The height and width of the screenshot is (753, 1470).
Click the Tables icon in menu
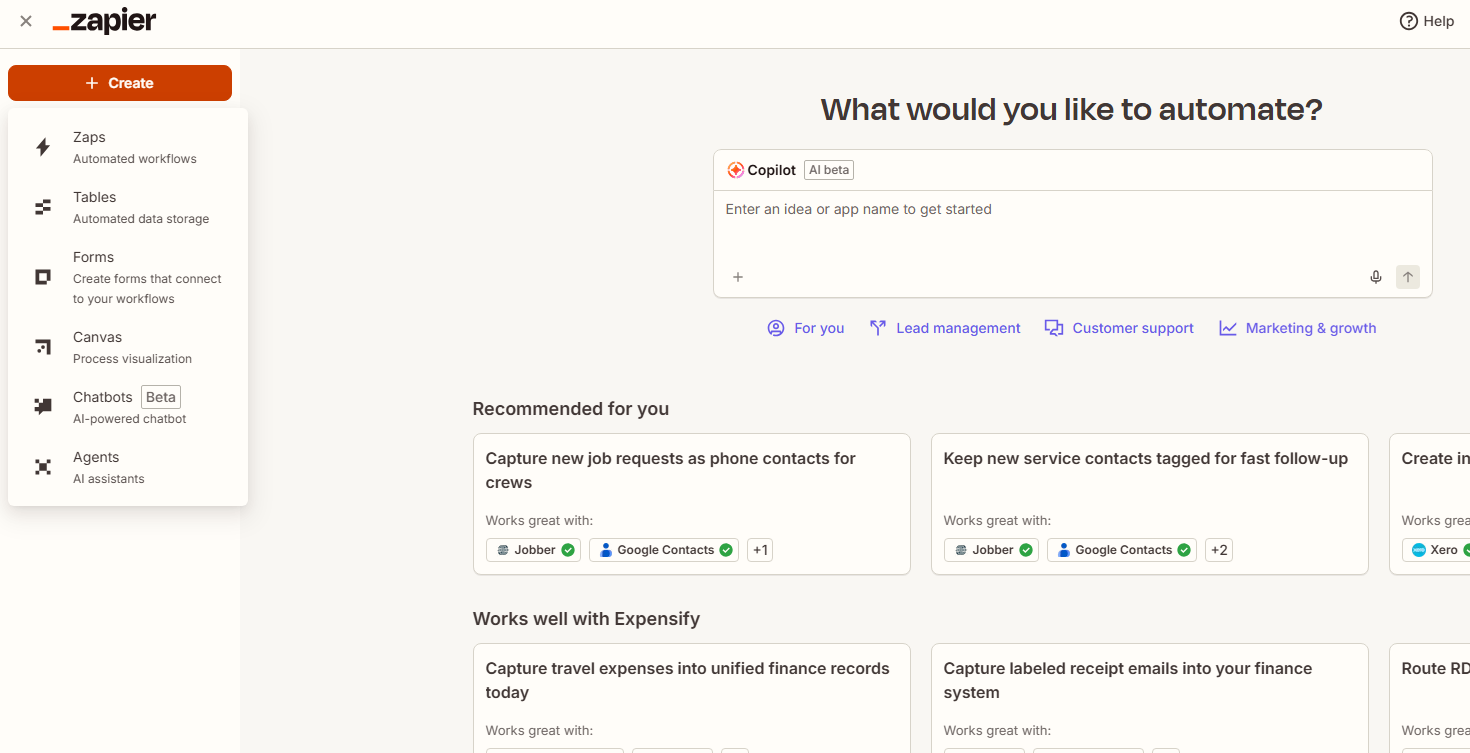(43, 207)
